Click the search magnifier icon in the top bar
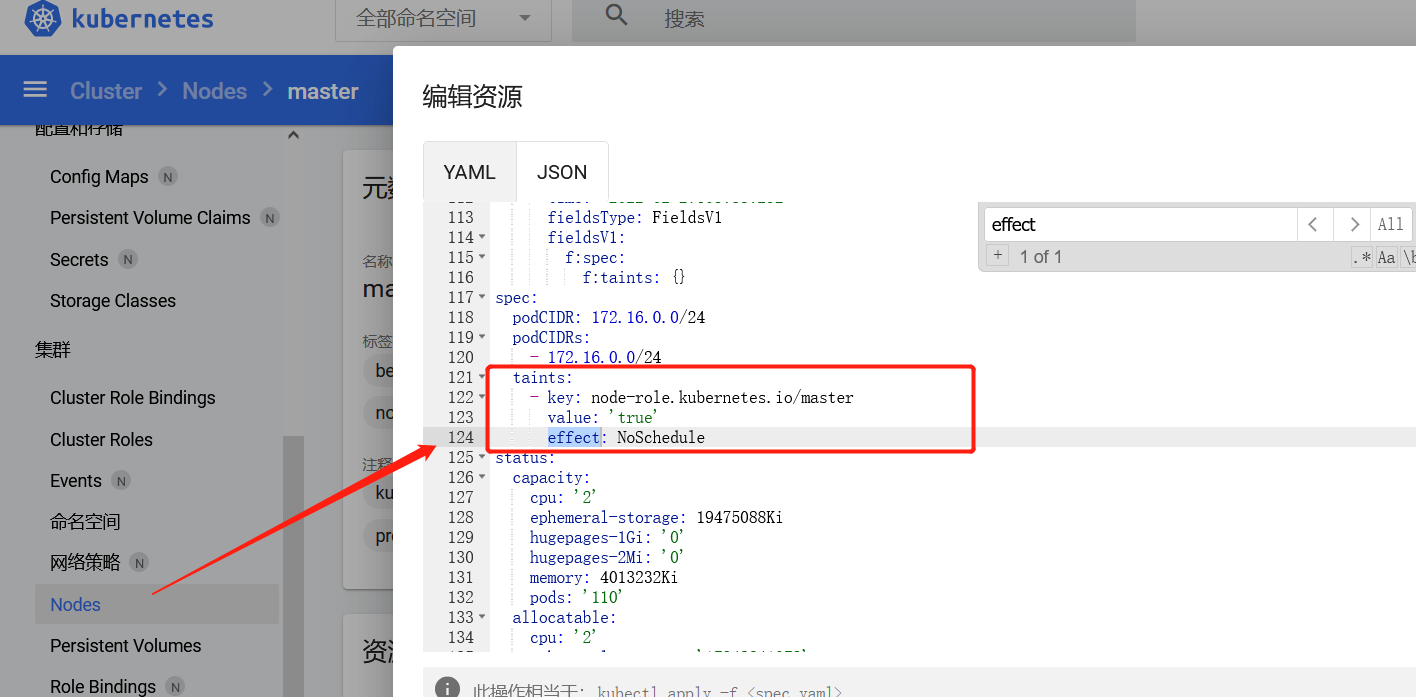 click(615, 16)
